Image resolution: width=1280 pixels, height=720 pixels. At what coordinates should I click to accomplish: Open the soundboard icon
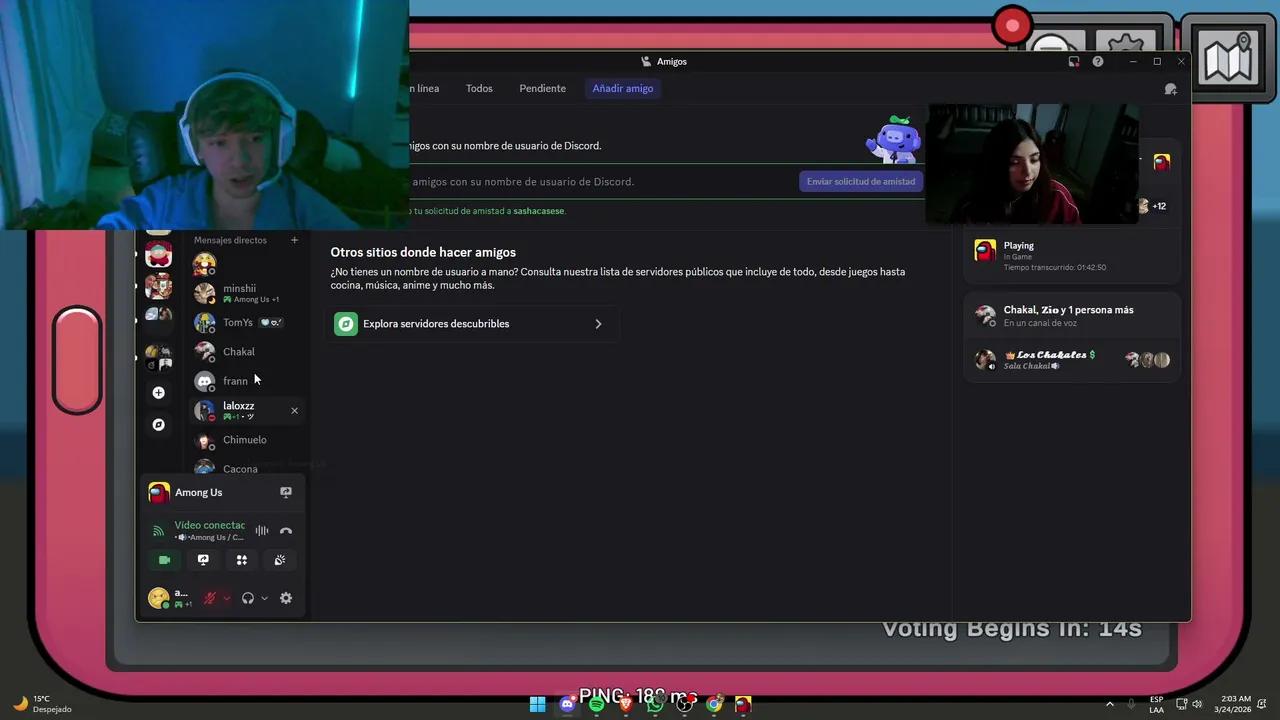pyautogui.click(x=280, y=560)
